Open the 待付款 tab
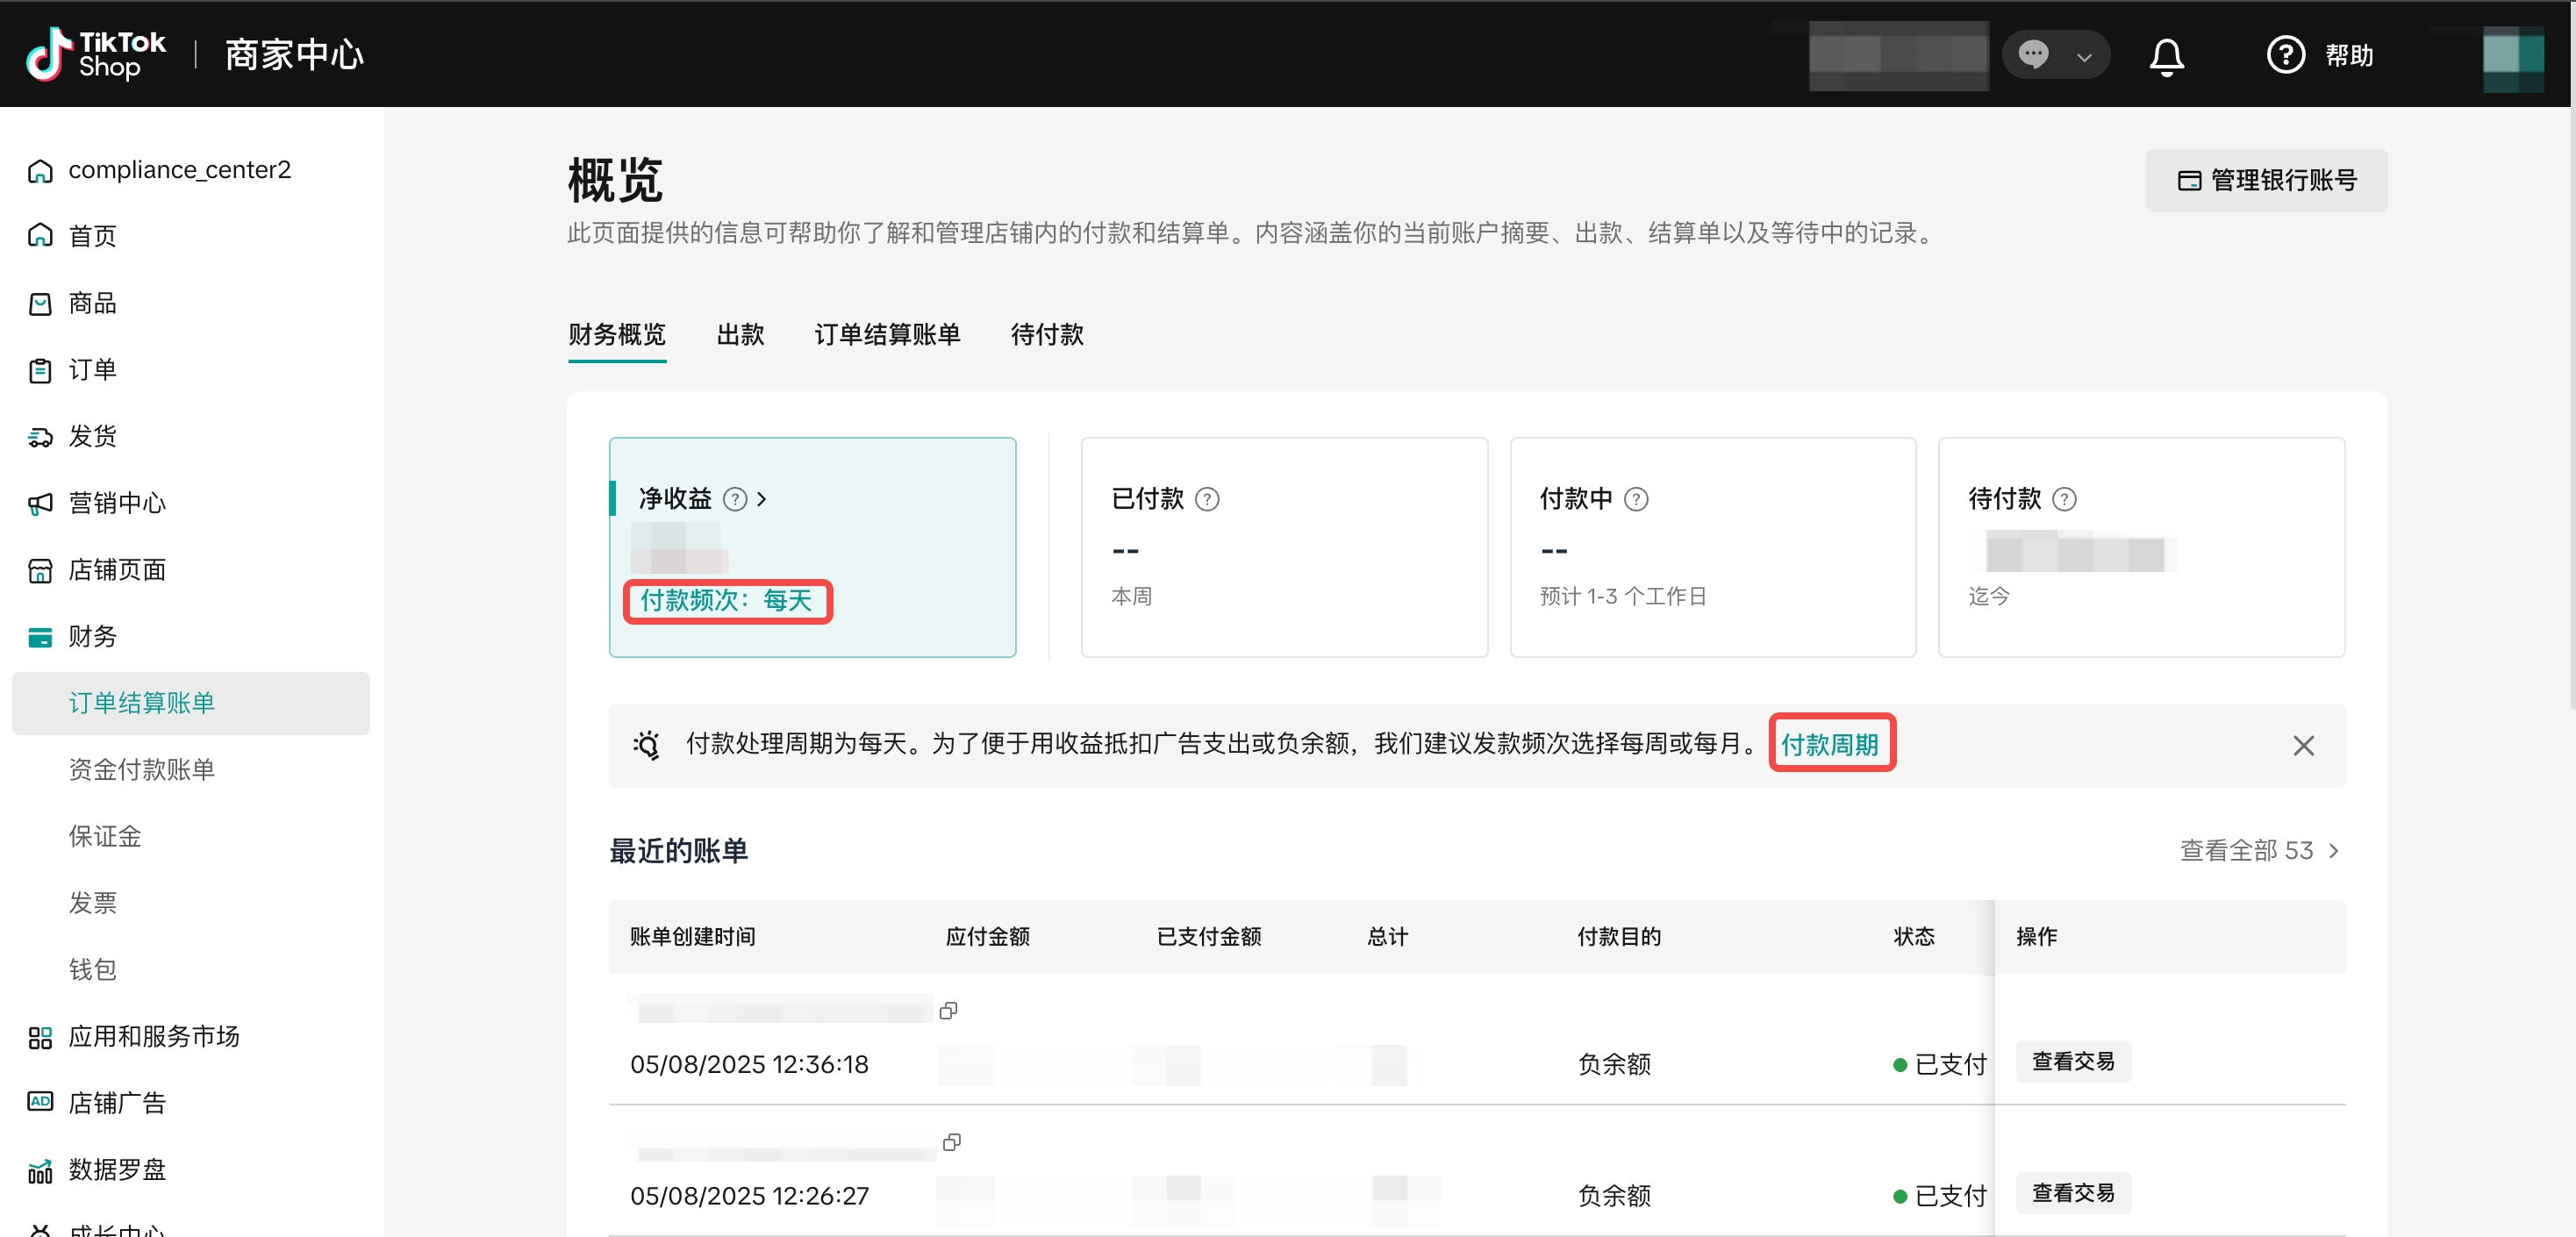 pos(1046,334)
